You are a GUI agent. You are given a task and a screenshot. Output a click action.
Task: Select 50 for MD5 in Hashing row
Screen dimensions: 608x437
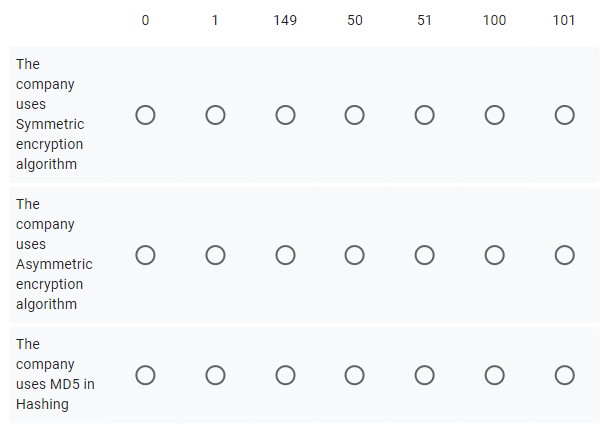tap(354, 375)
